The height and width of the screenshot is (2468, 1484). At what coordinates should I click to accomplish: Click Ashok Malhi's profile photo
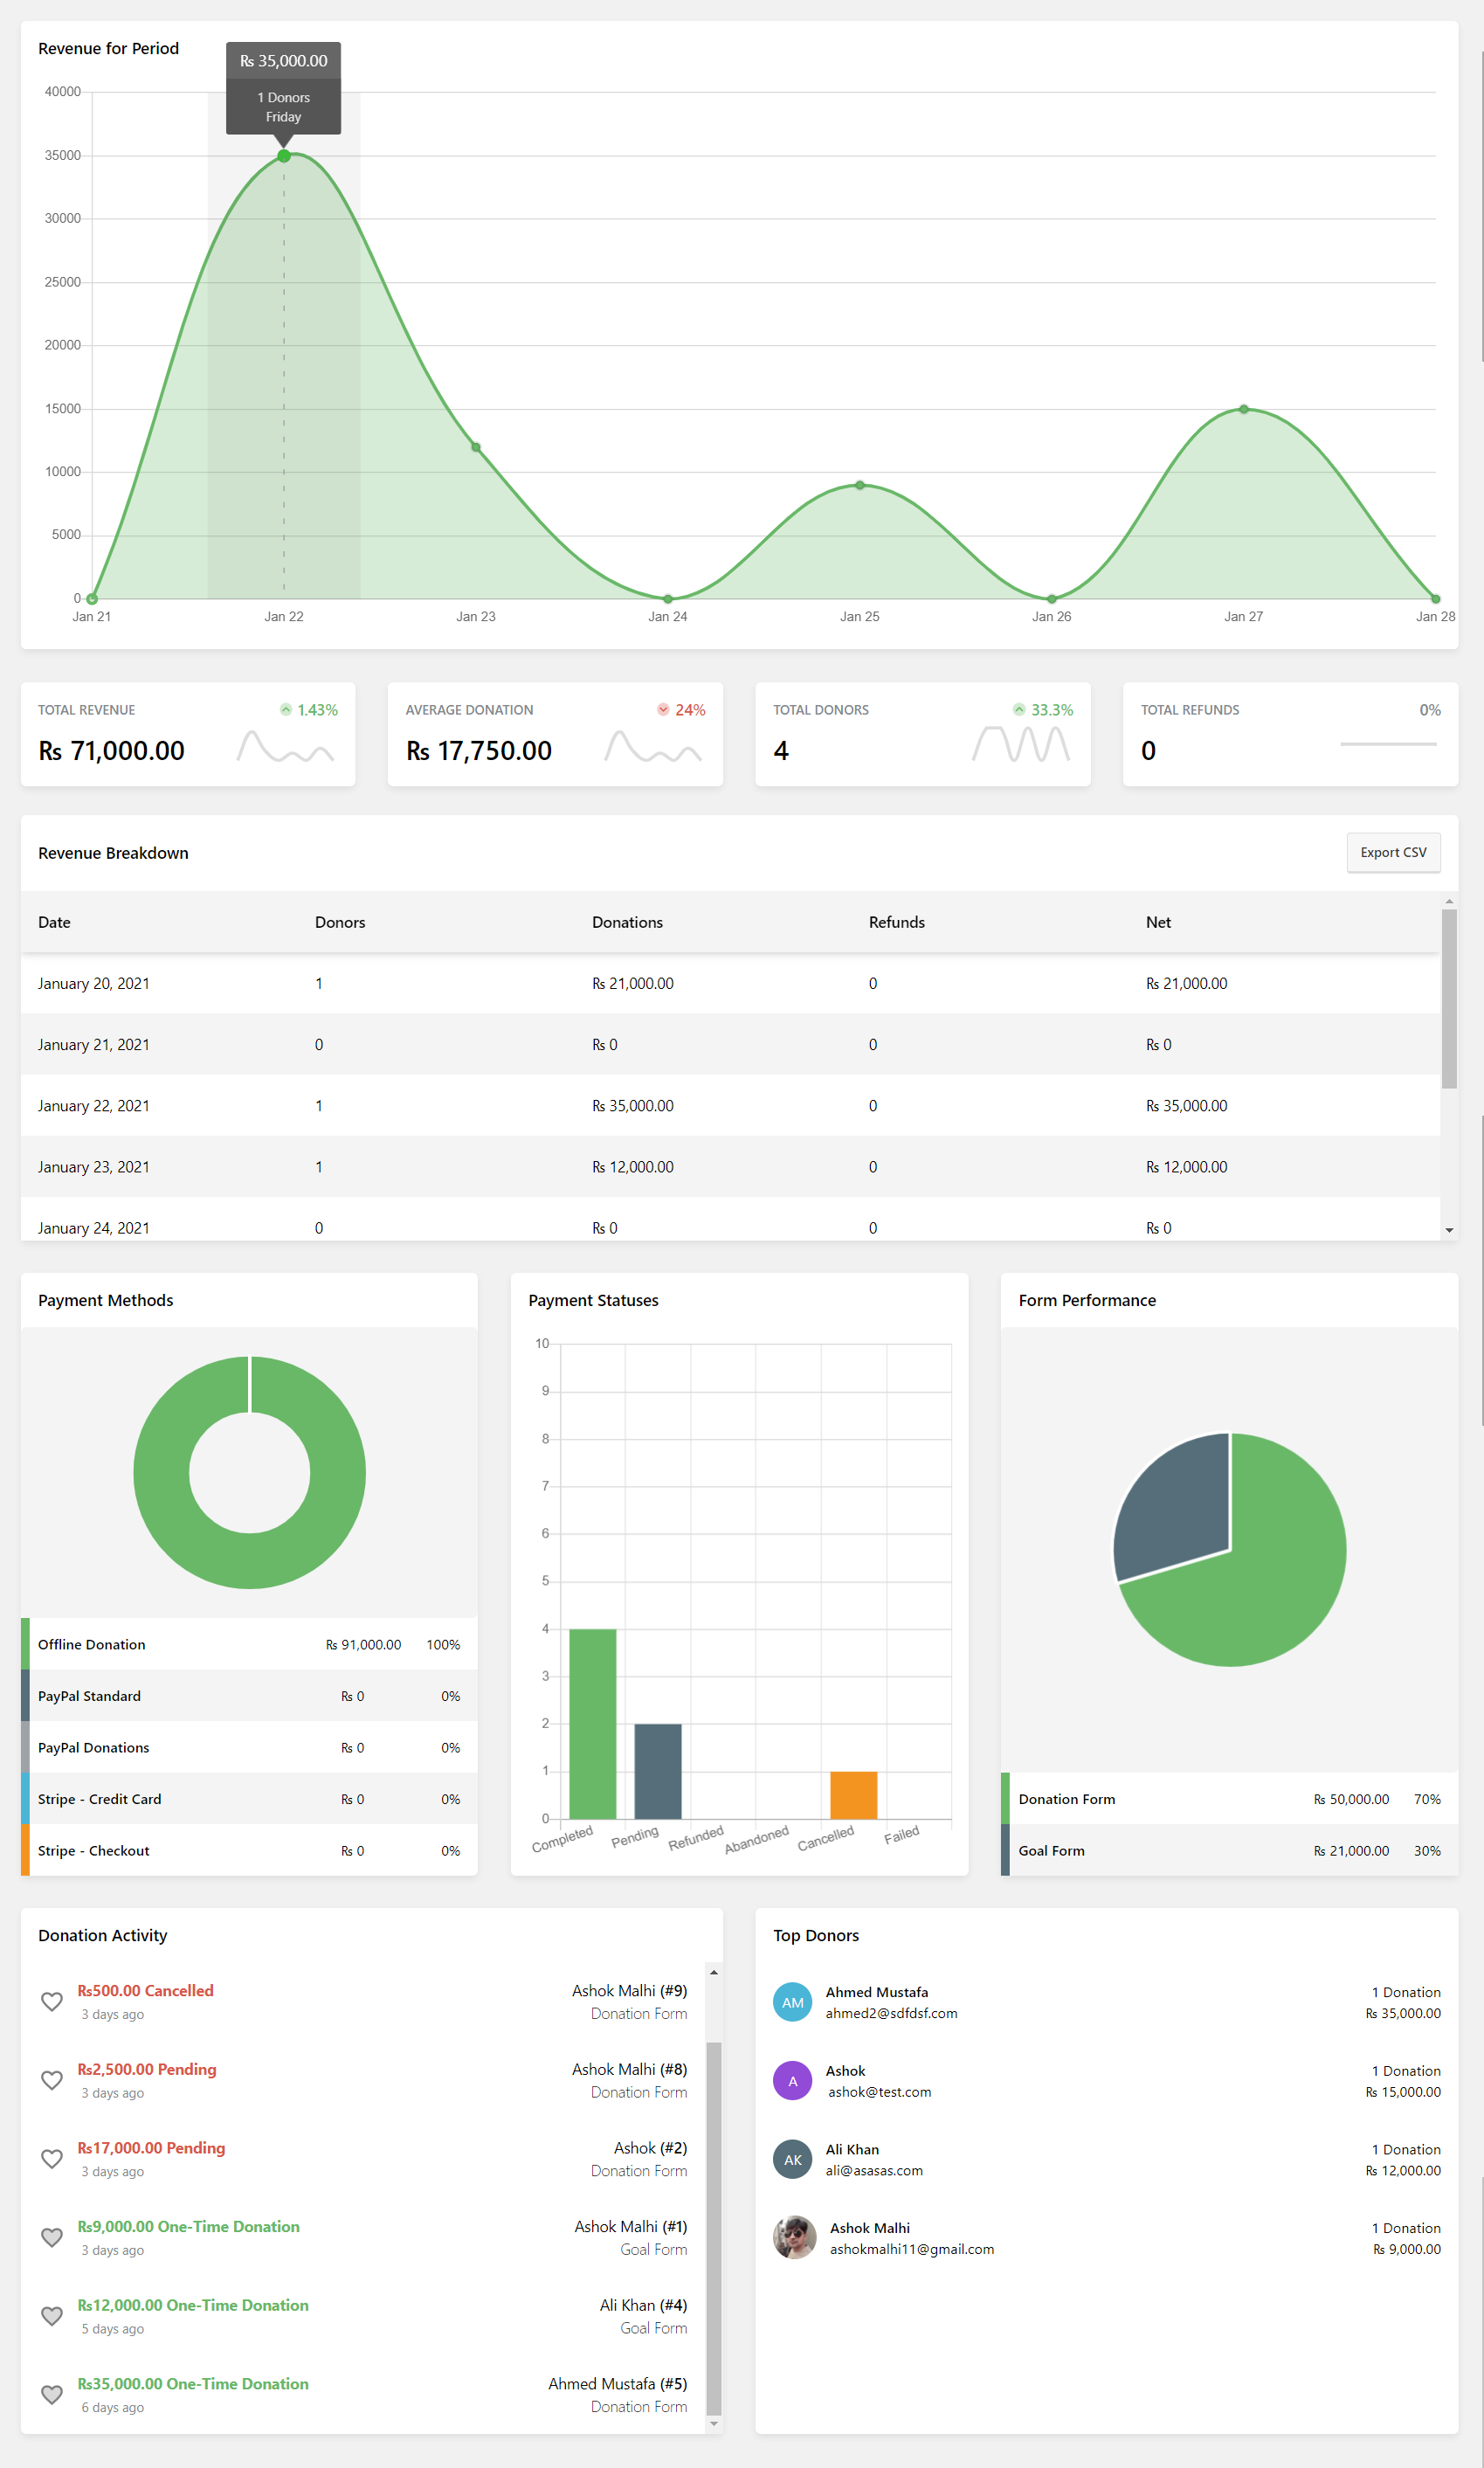point(794,2237)
